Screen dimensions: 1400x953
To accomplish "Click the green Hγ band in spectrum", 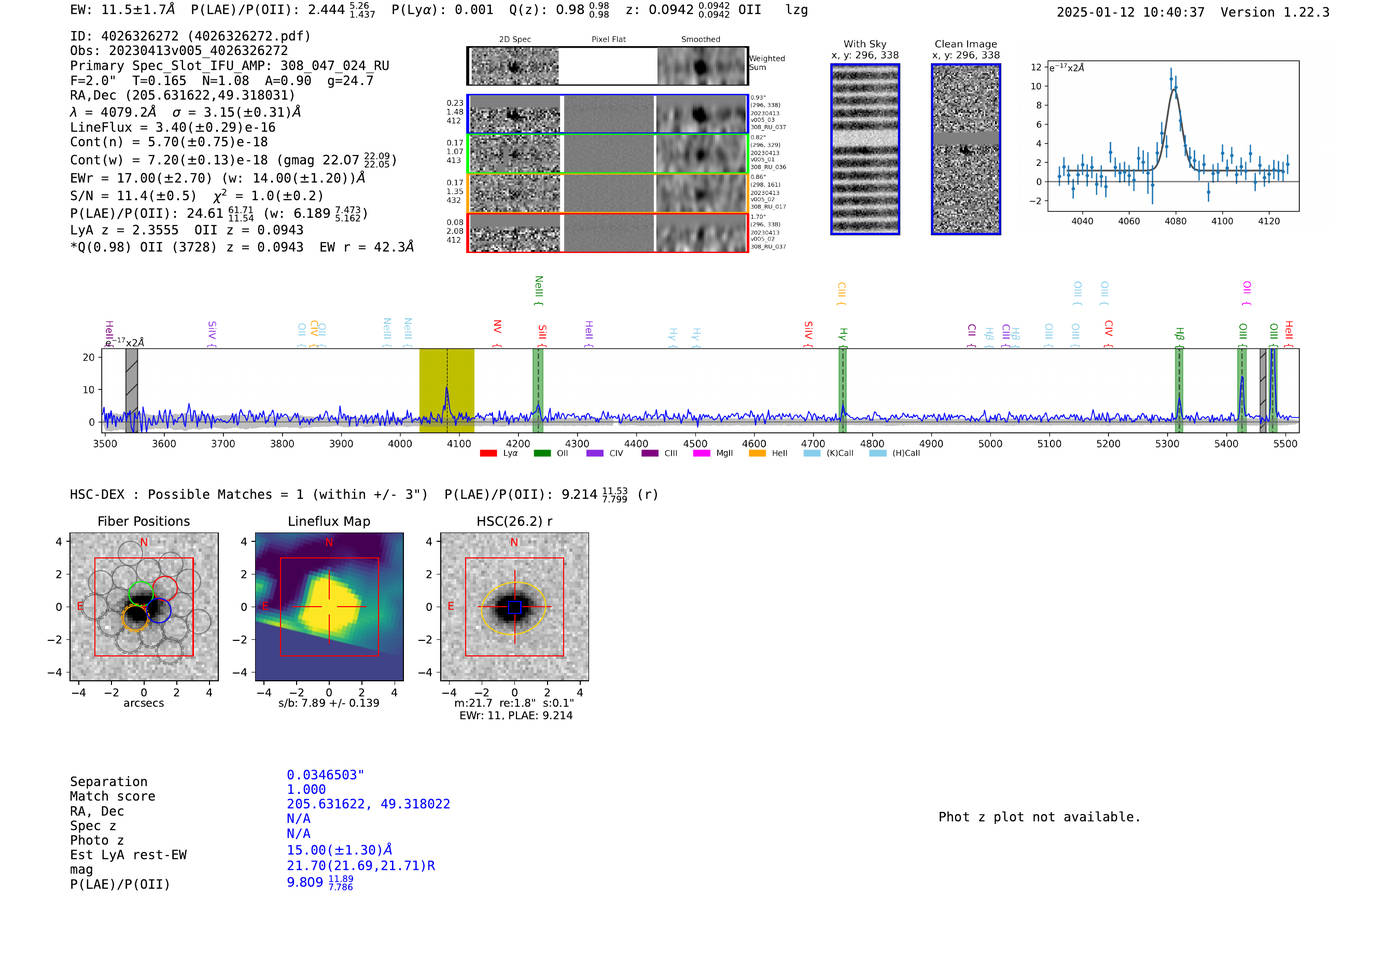I will point(843,390).
